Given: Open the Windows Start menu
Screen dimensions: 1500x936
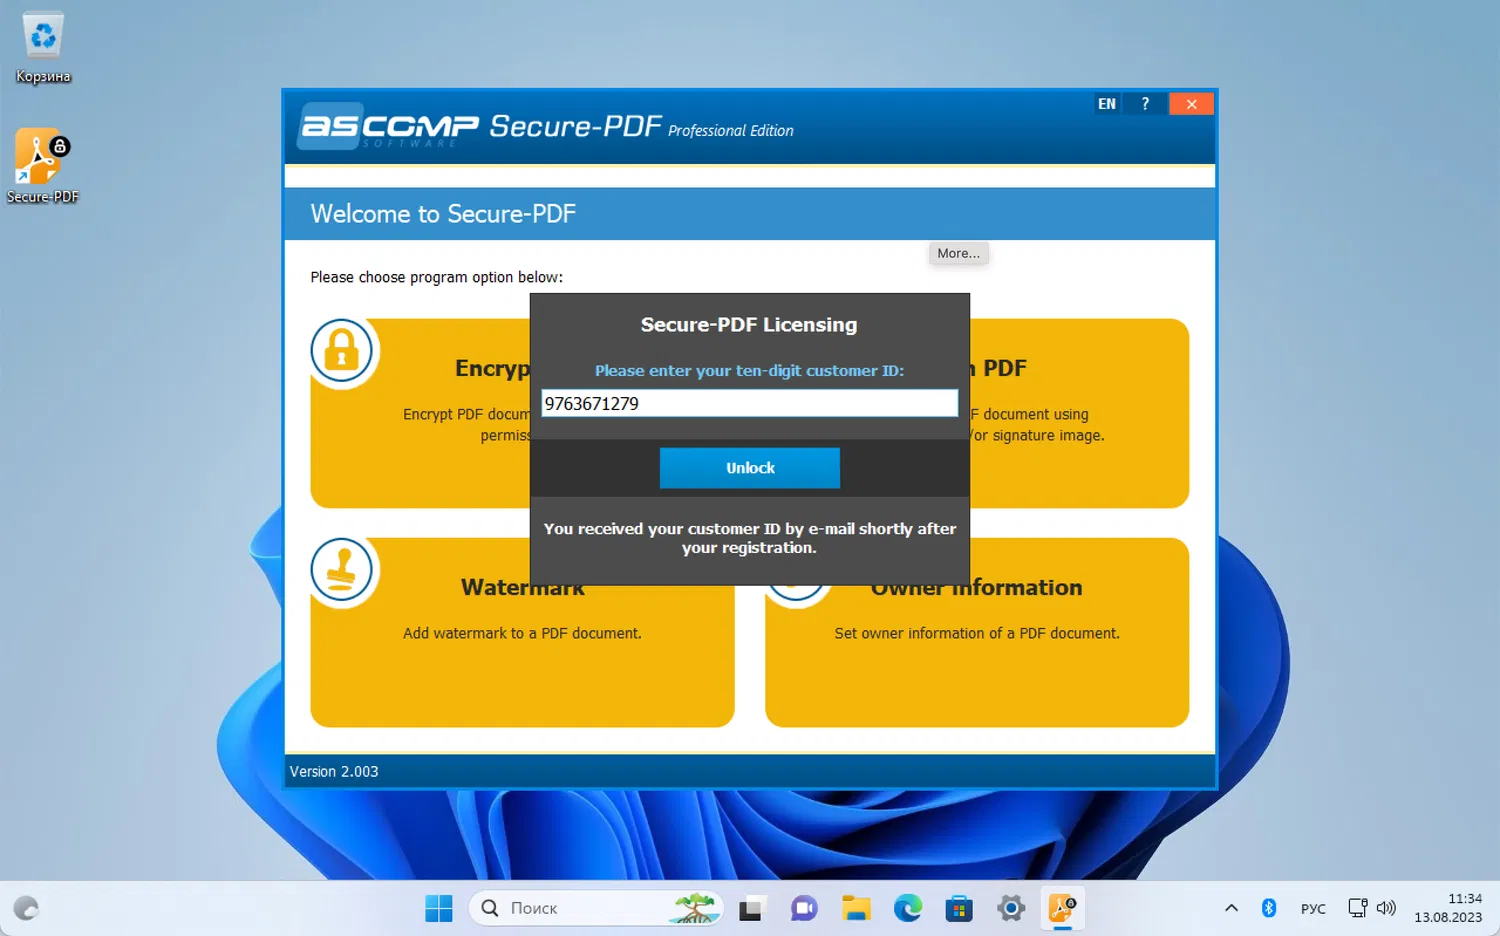Looking at the screenshot, I should point(439,908).
